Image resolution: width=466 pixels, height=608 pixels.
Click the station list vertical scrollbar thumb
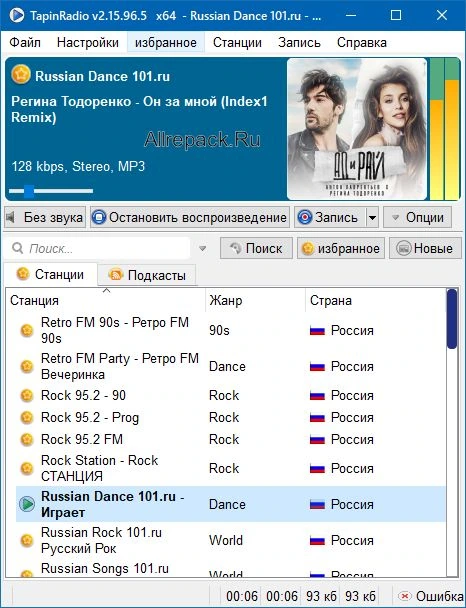(x=452, y=319)
